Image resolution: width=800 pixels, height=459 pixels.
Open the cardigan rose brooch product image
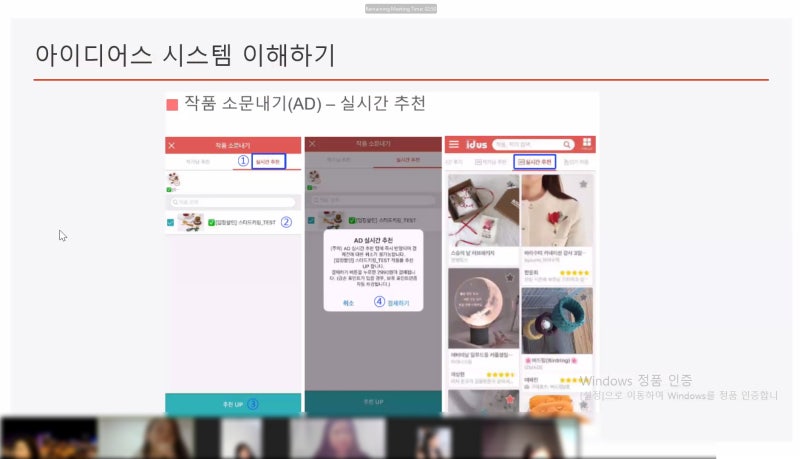557,211
